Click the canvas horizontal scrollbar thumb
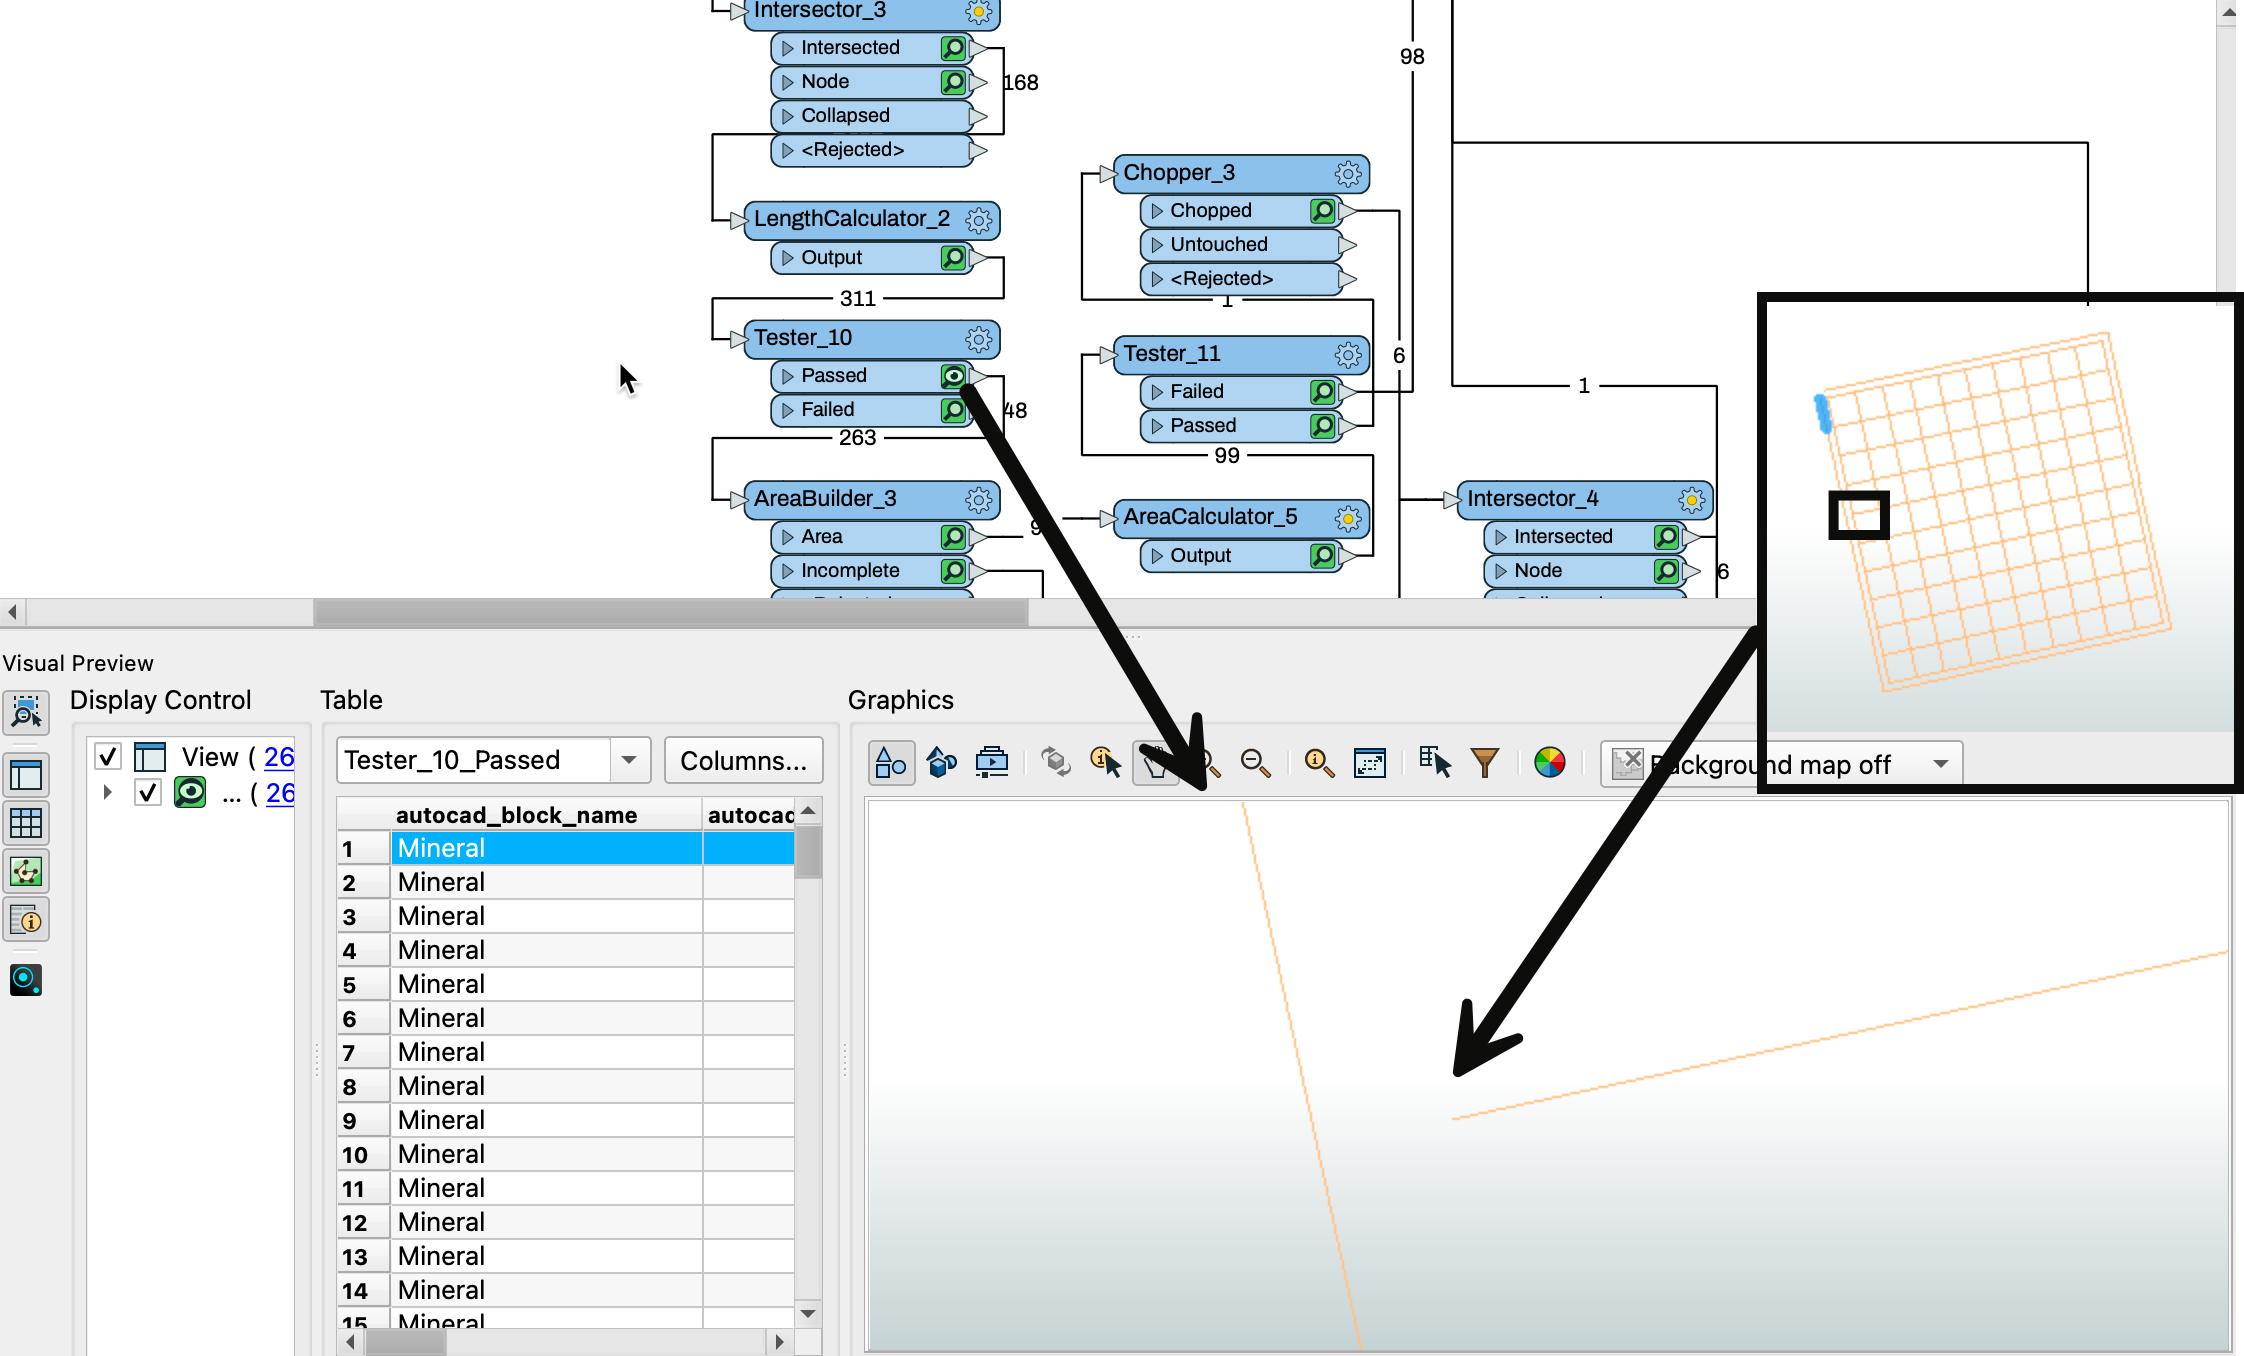This screenshot has height=1356, width=2244. coord(671,612)
